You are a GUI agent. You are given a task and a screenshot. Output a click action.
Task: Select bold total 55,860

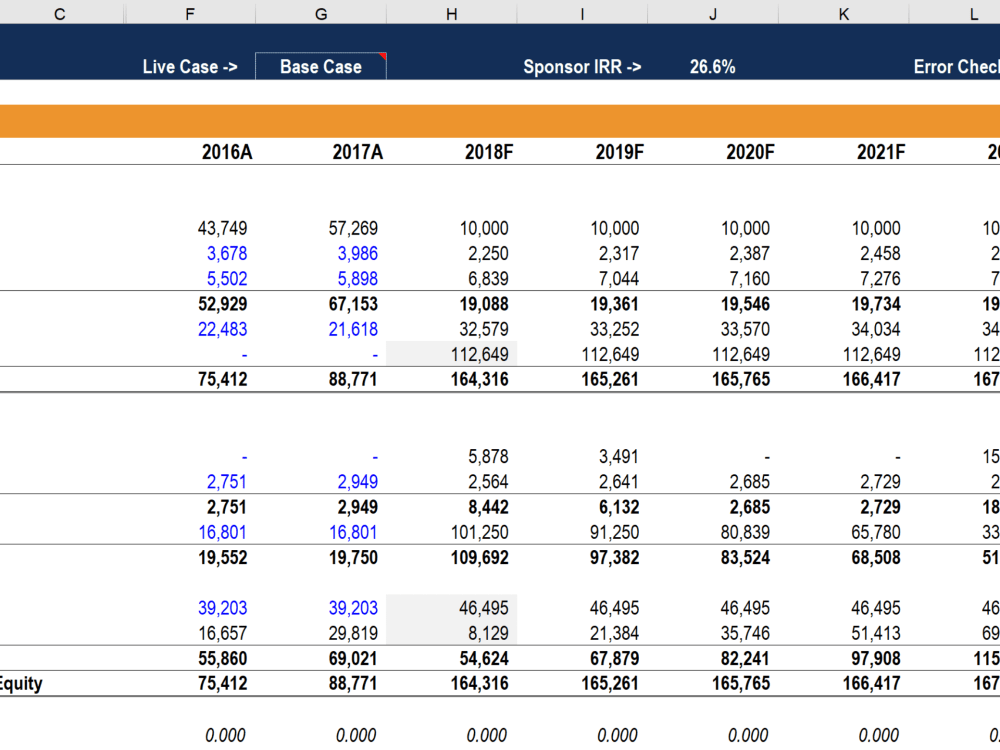[223, 658]
